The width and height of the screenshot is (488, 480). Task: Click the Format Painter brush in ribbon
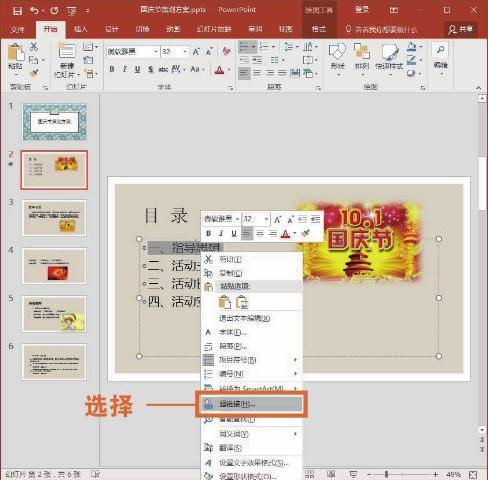34,73
